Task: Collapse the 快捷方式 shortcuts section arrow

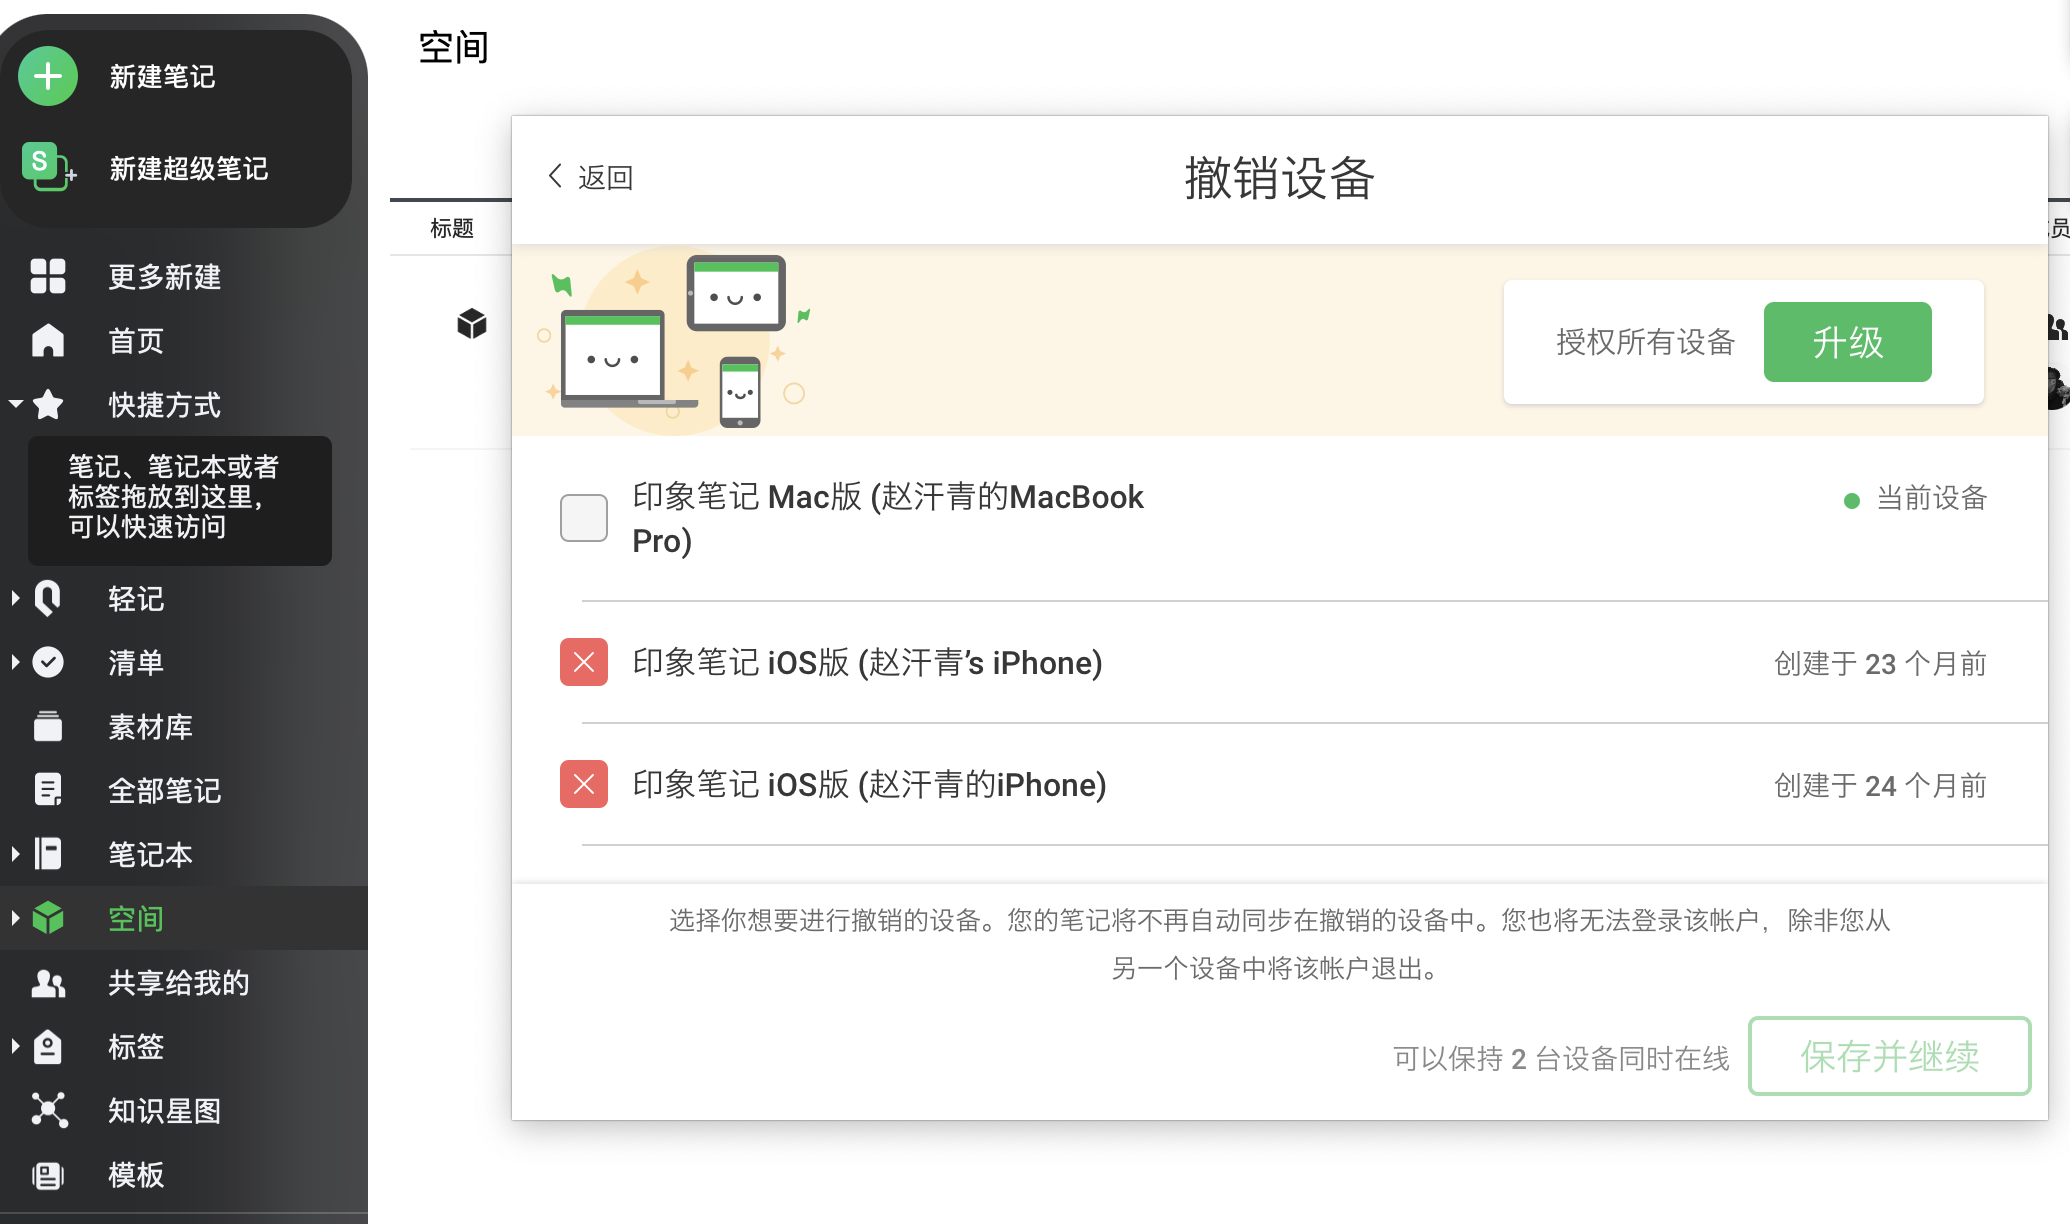Action: click(x=16, y=404)
